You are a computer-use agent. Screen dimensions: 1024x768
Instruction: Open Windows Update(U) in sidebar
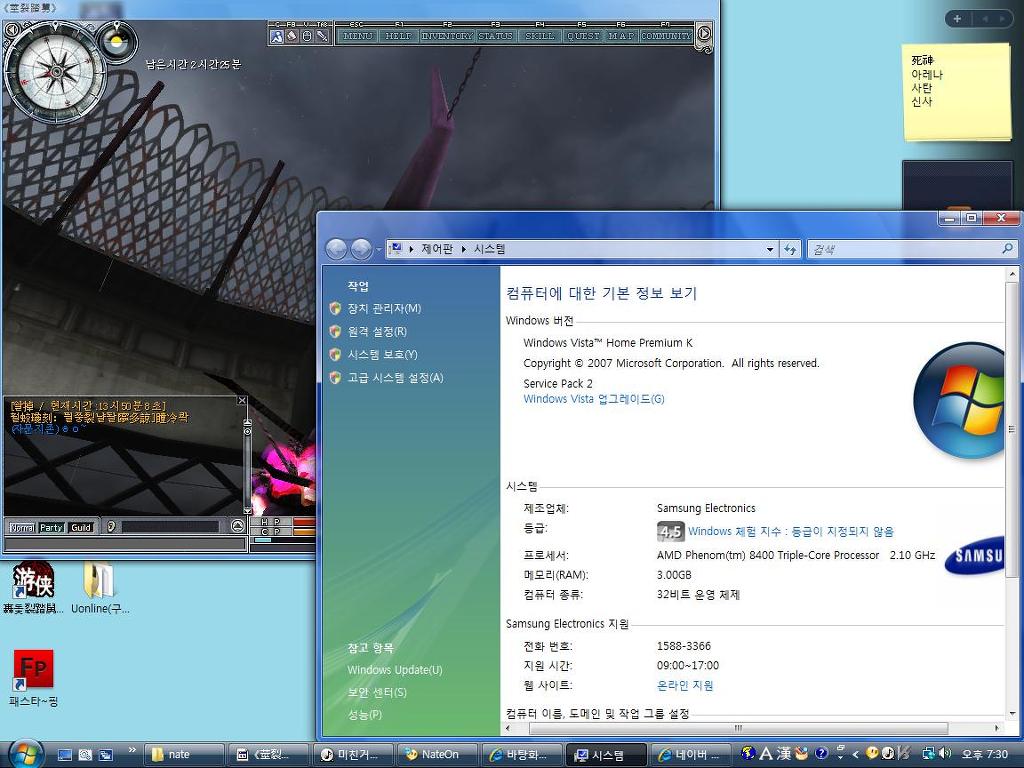click(x=394, y=669)
